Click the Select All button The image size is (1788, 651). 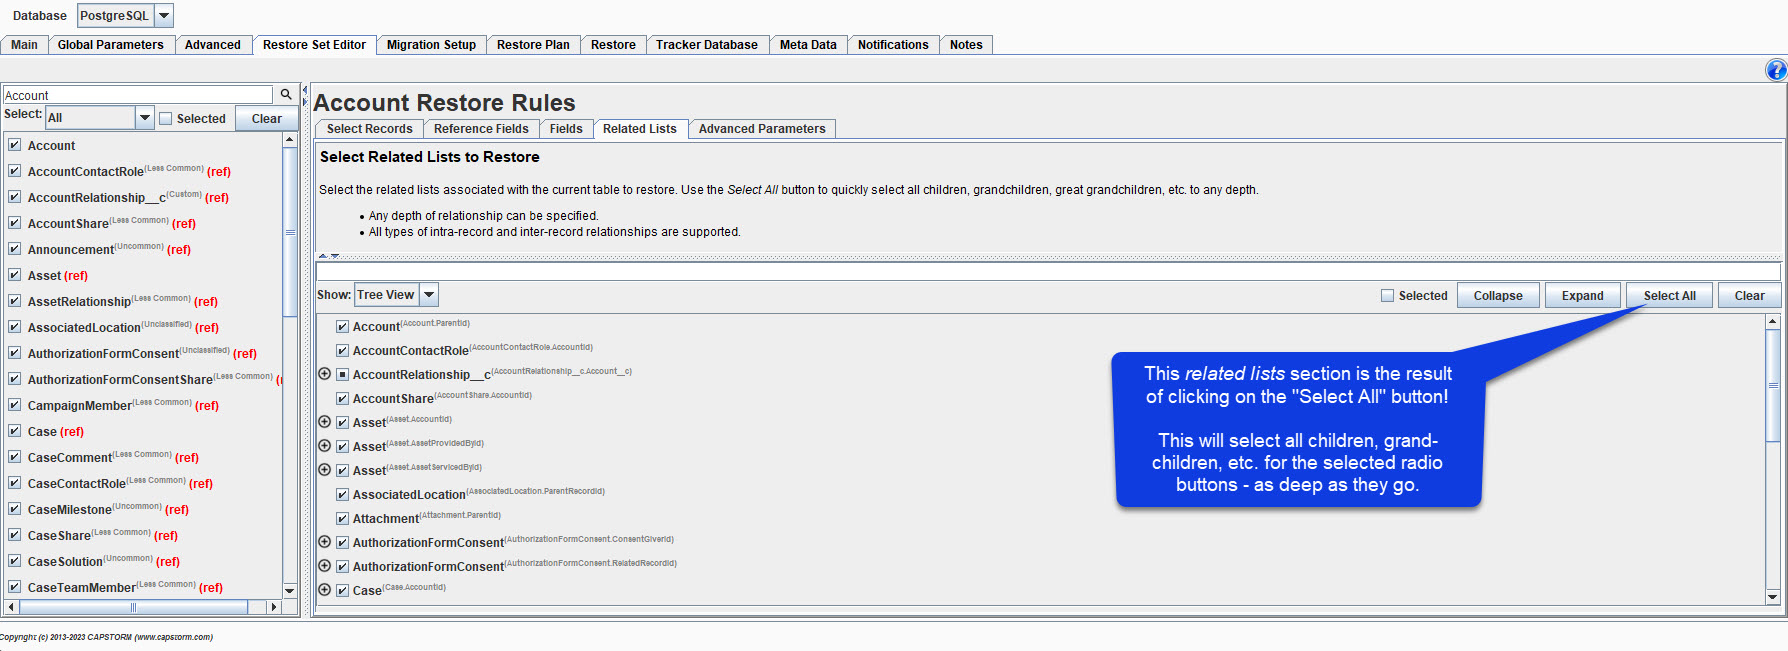1670,295
